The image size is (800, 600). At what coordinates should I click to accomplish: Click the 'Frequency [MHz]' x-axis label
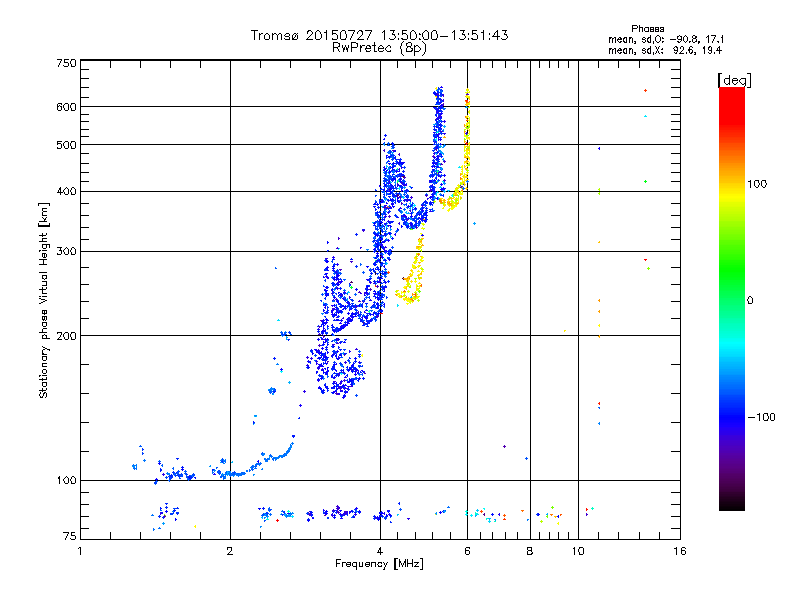click(379, 564)
